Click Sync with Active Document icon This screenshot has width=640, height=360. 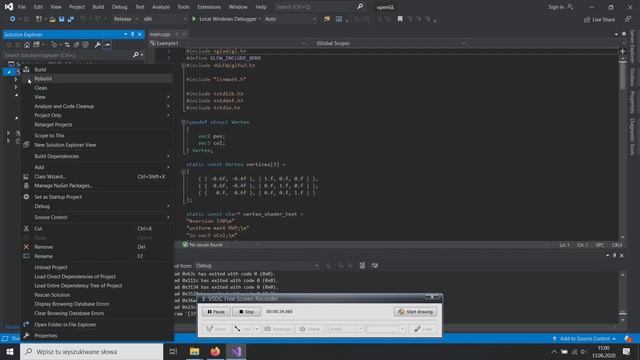click(x=67, y=44)
